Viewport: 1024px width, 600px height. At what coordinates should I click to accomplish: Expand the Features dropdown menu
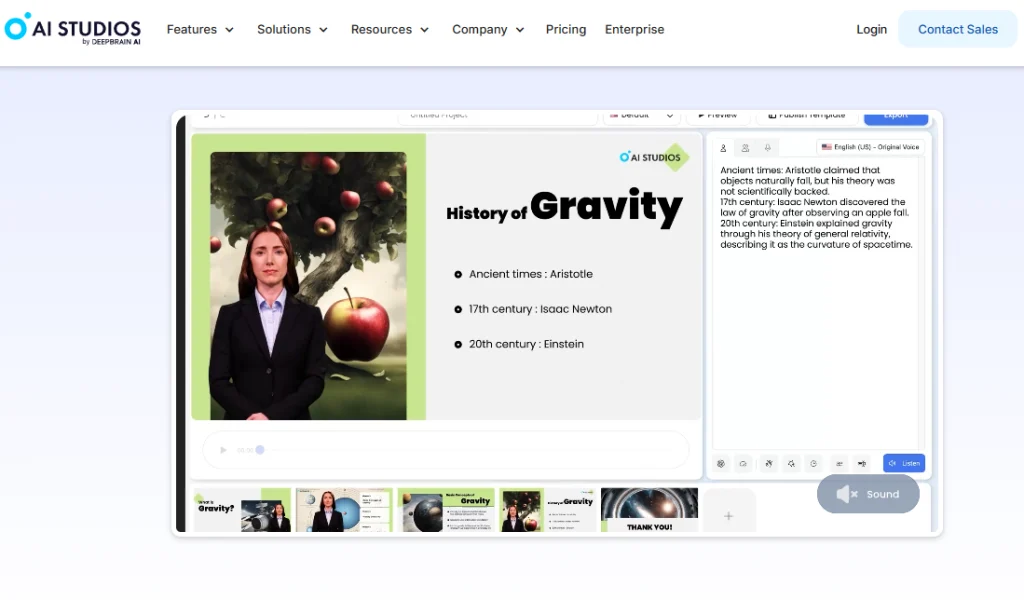tap(200, 29)
